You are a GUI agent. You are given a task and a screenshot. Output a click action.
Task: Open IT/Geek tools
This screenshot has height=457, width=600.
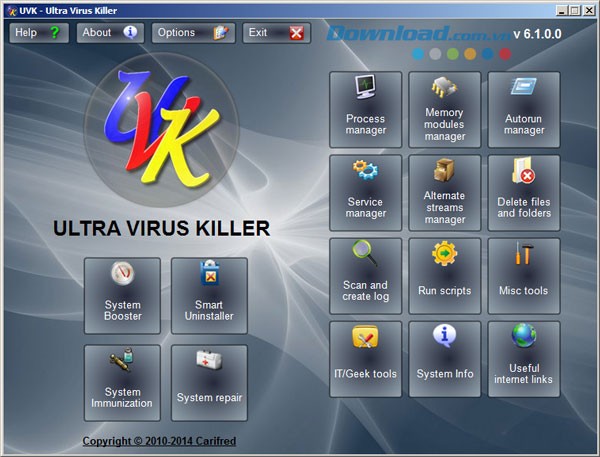pos(365,359)
